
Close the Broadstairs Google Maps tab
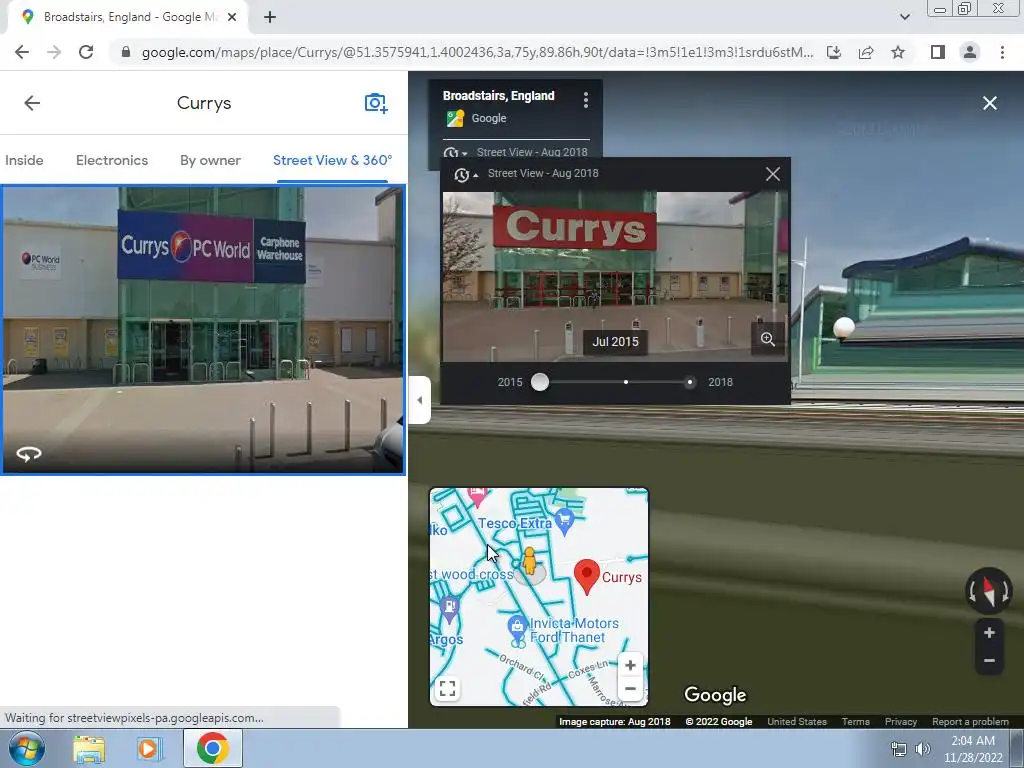click(x=232, y=18)
